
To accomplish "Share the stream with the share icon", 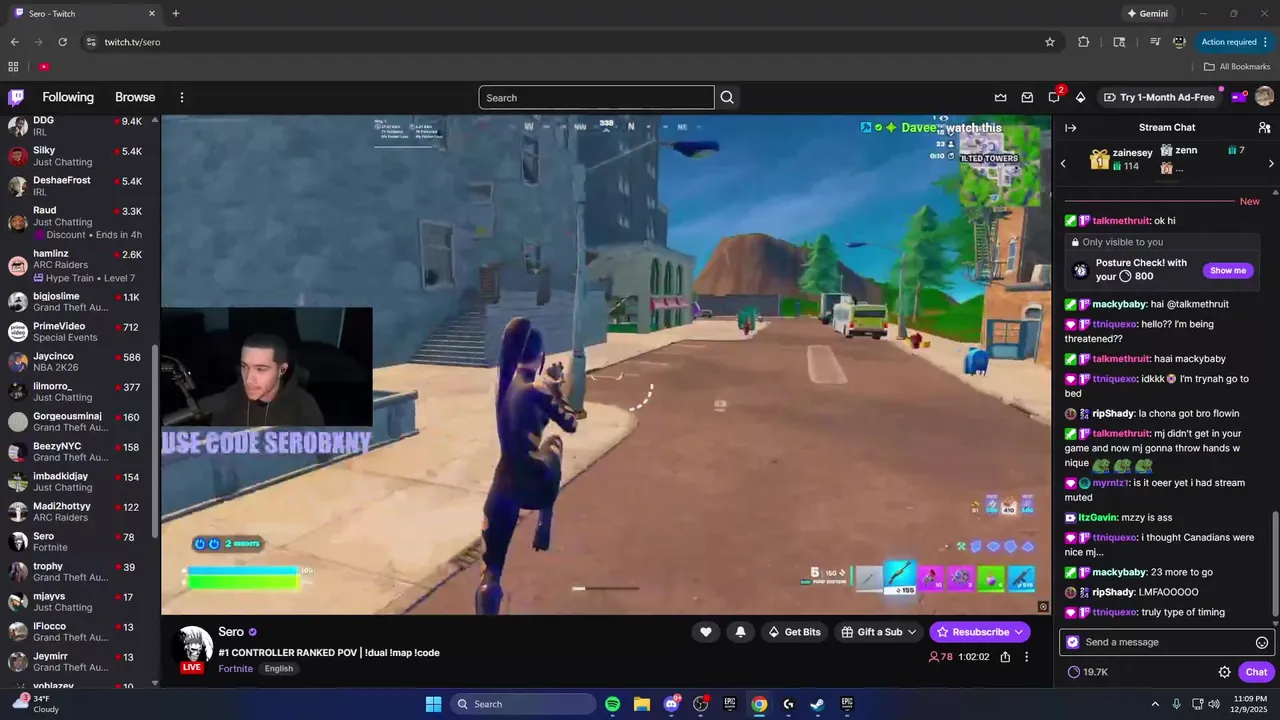I will (x=1005, y=657).
